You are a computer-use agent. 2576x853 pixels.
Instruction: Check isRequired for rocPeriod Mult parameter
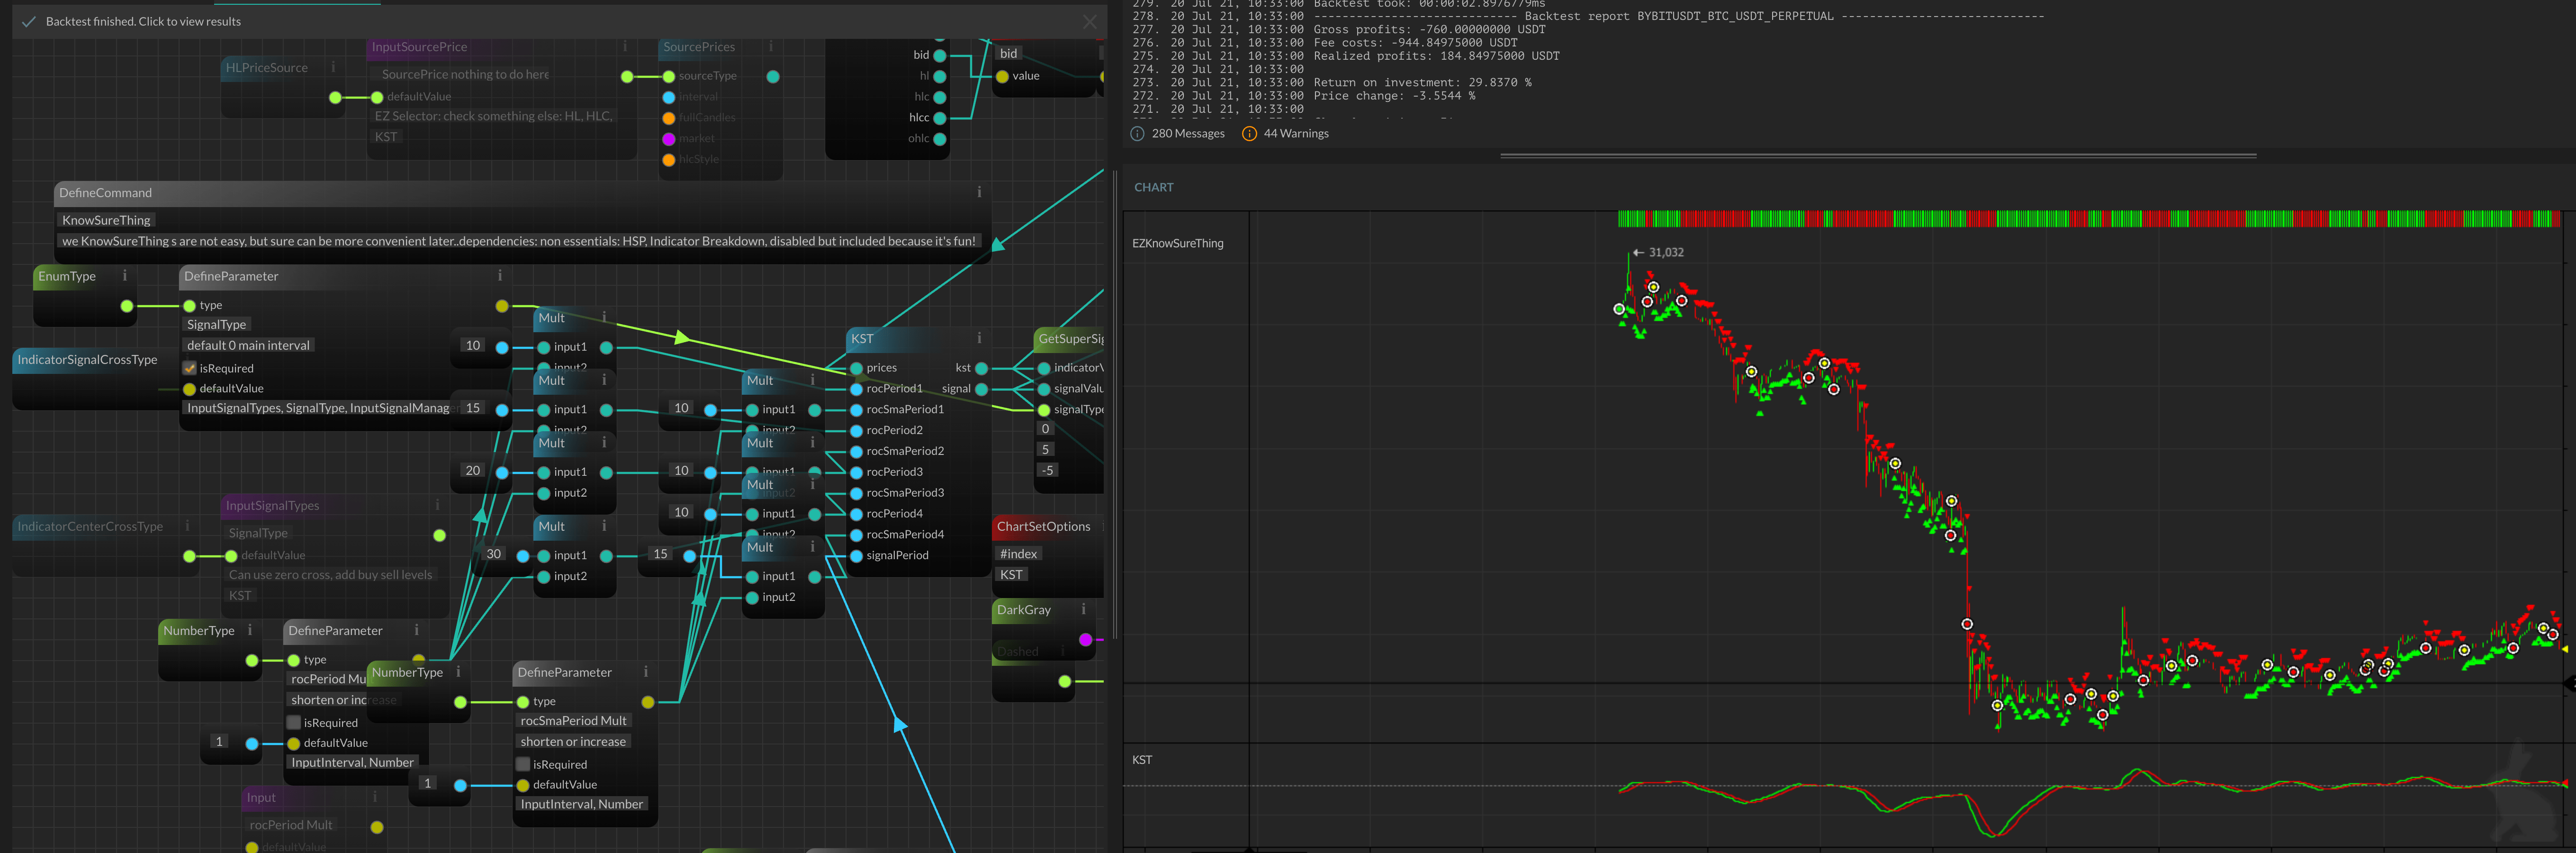pos(294,722)
